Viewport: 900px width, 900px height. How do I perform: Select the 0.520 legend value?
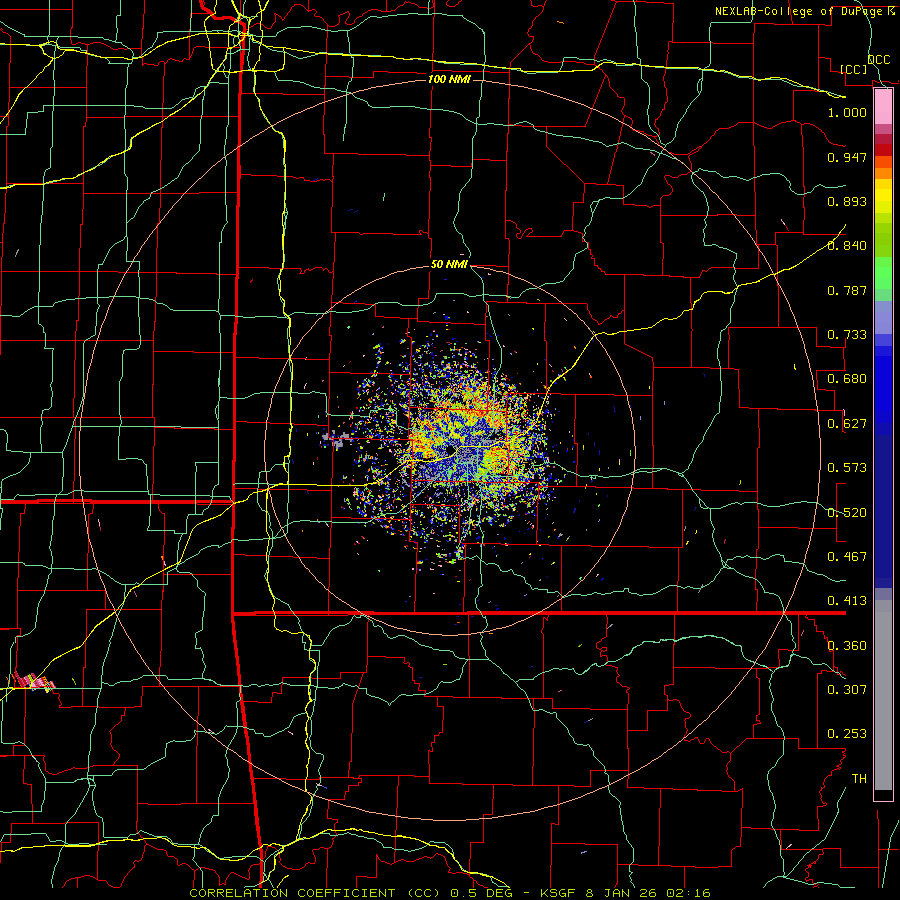point(847,513)
